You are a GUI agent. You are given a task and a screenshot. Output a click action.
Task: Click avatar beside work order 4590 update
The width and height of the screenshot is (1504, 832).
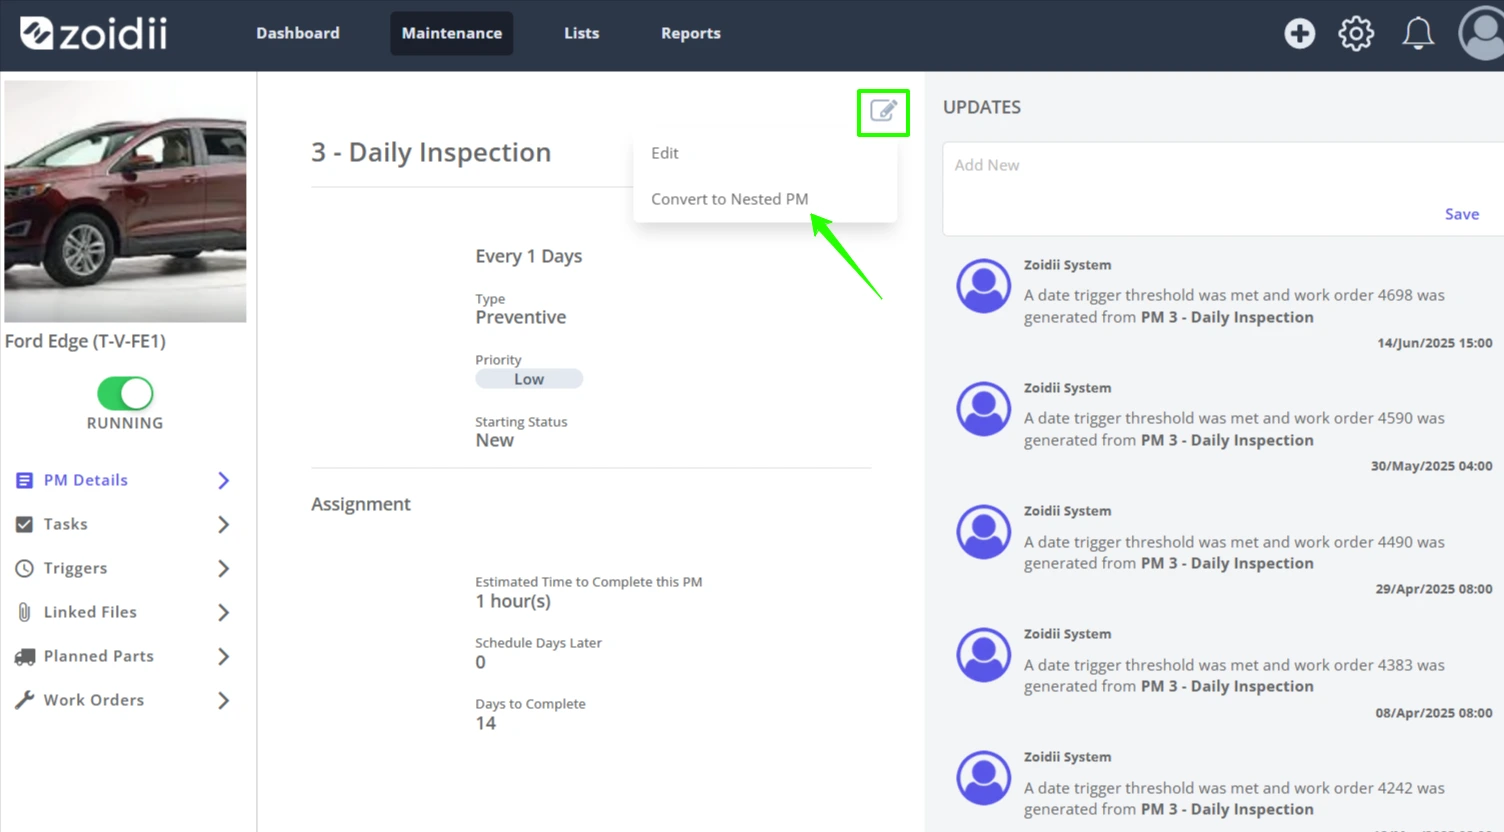point(983,409)
